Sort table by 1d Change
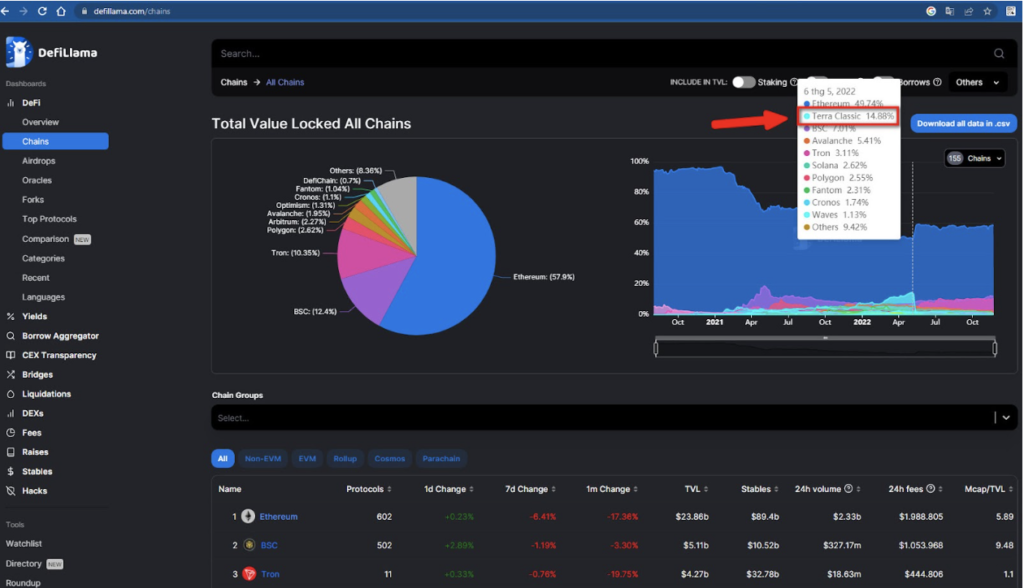1024x588 pixels. (x=449, y=489)
